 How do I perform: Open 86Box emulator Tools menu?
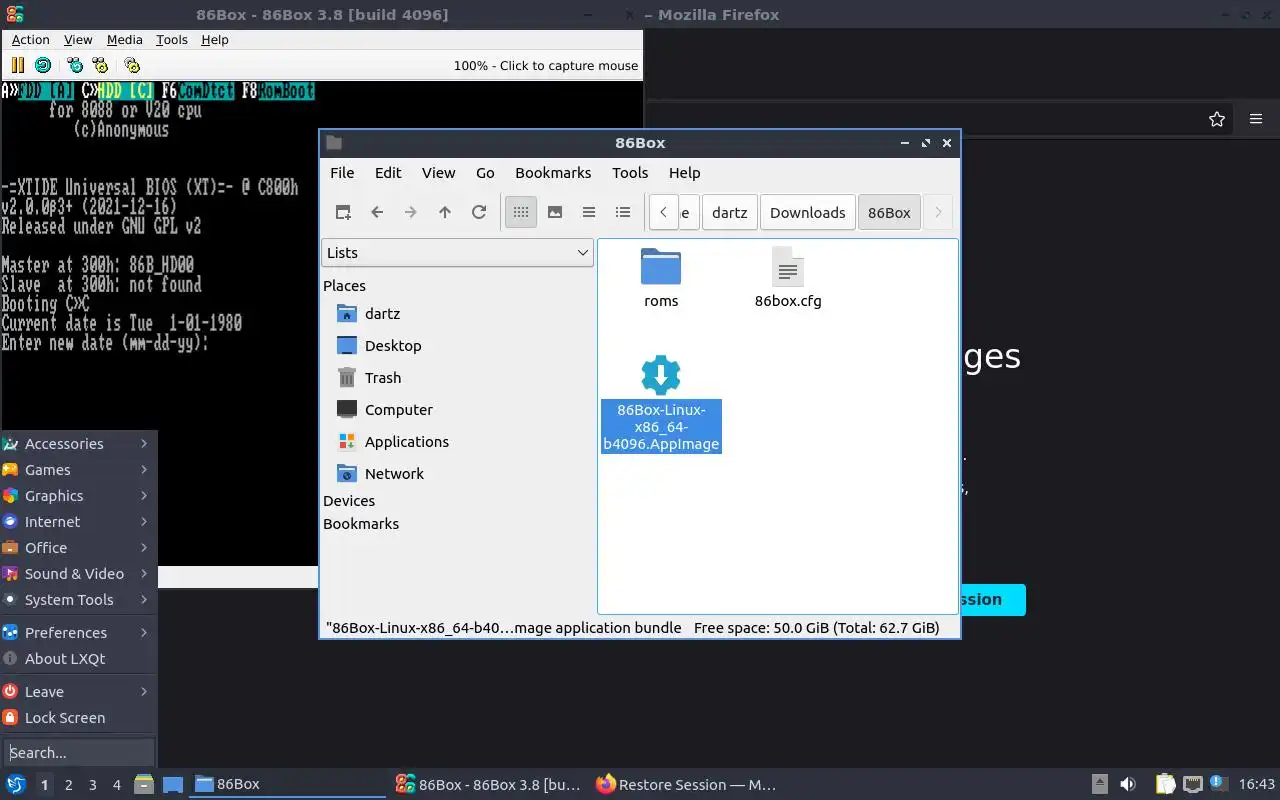pos(172,40)
